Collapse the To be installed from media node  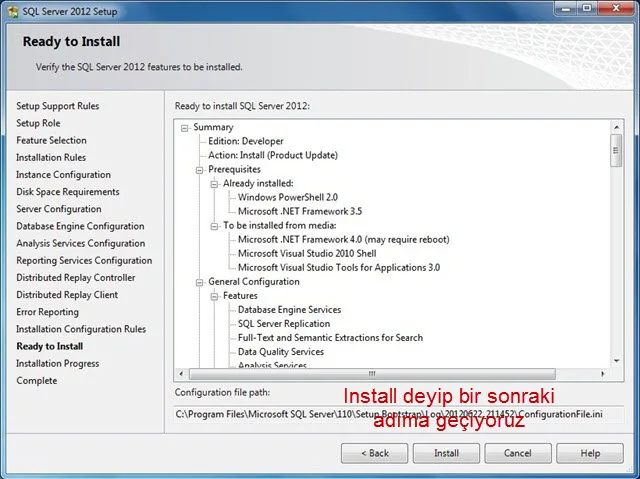pos(214,226)
